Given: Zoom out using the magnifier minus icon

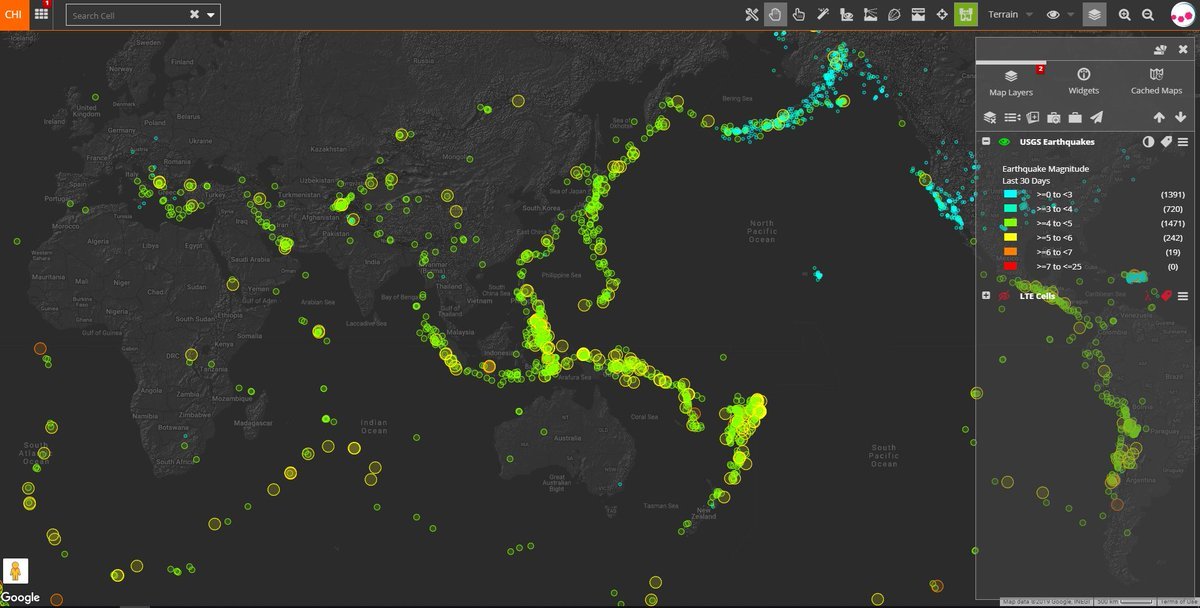Looking at the screenshot, I should pos(1148,15).
